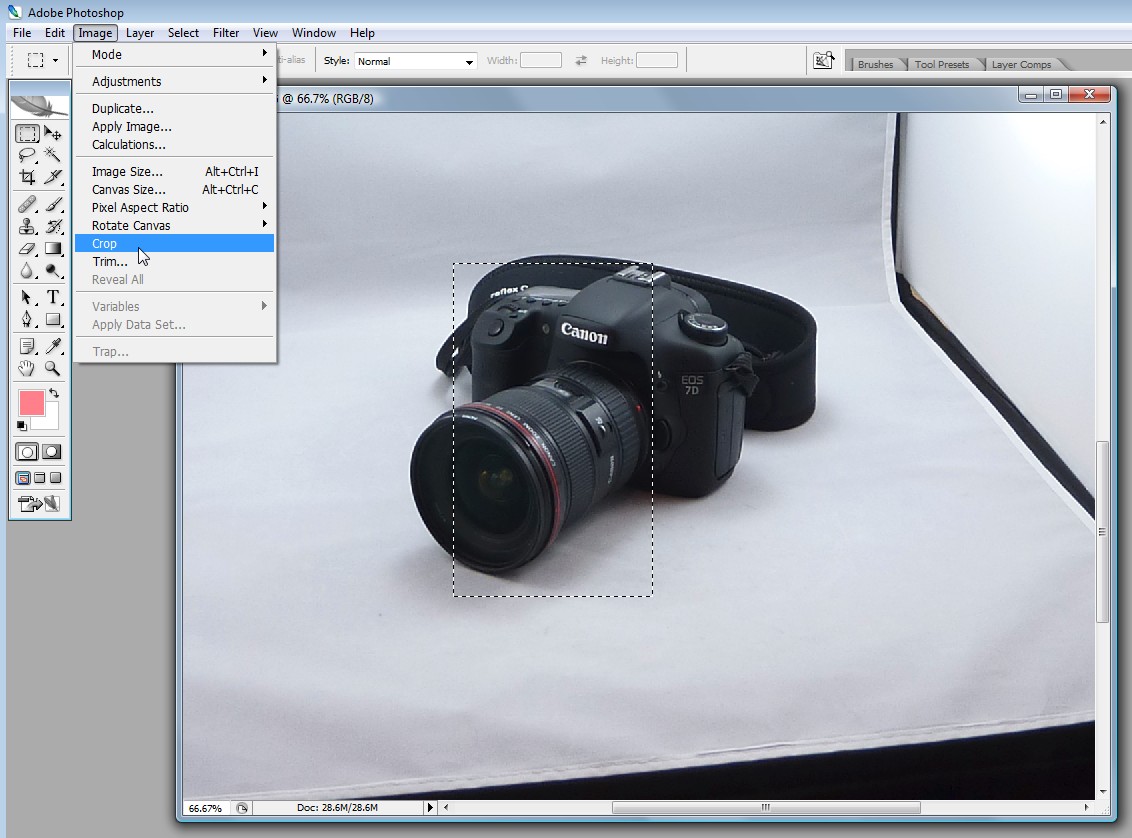The height and width of the screenshot is (838, 1132).
Task: Open the Help menu
Action: pos(362,32)
